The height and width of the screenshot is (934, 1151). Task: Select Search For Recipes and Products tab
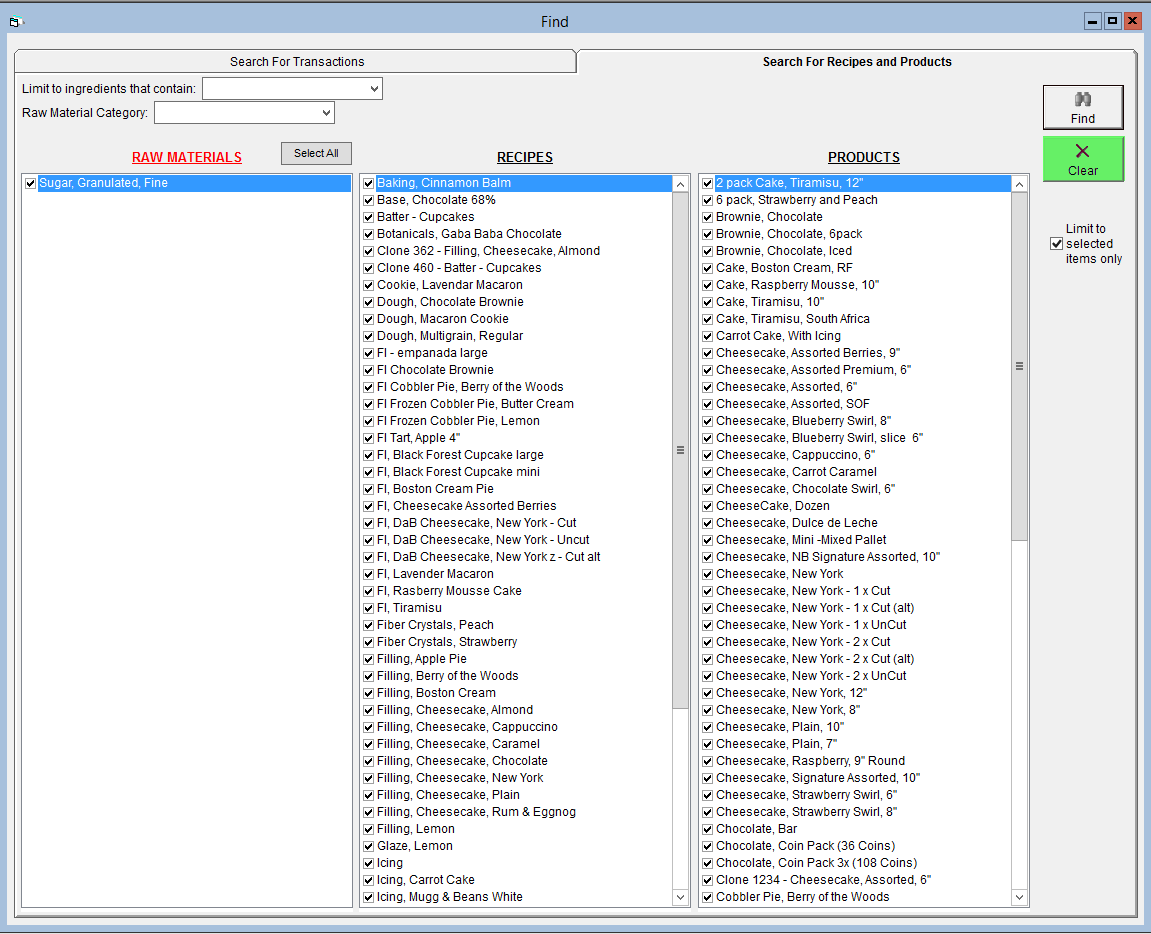click(x=856, y=62)
